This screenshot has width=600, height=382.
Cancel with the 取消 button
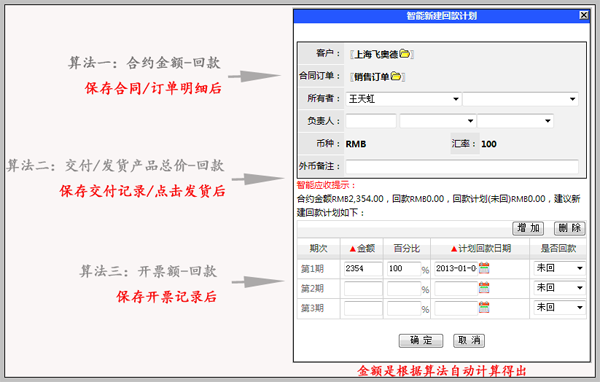(x=469, y=340)
